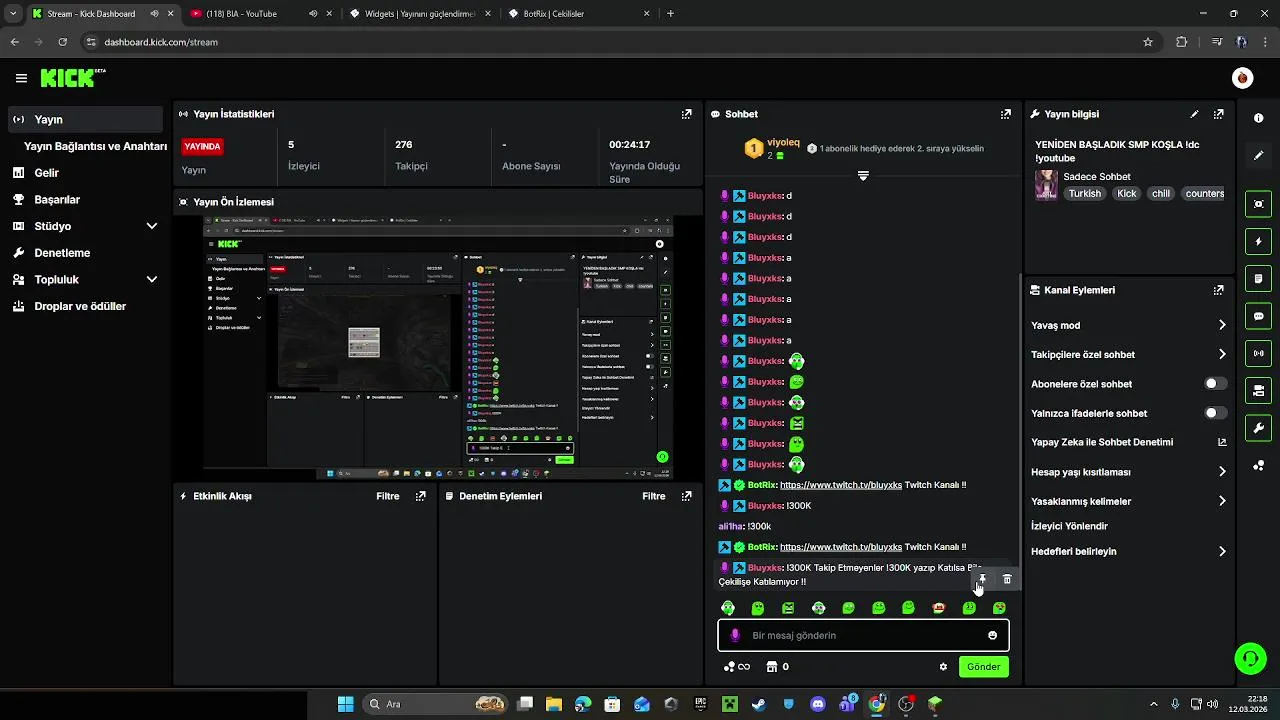The width and height of the screenshot is (1280, 720).
Task: Open Yayın Bağlantısı ve Anahtarı page
Action: (95, 146)
